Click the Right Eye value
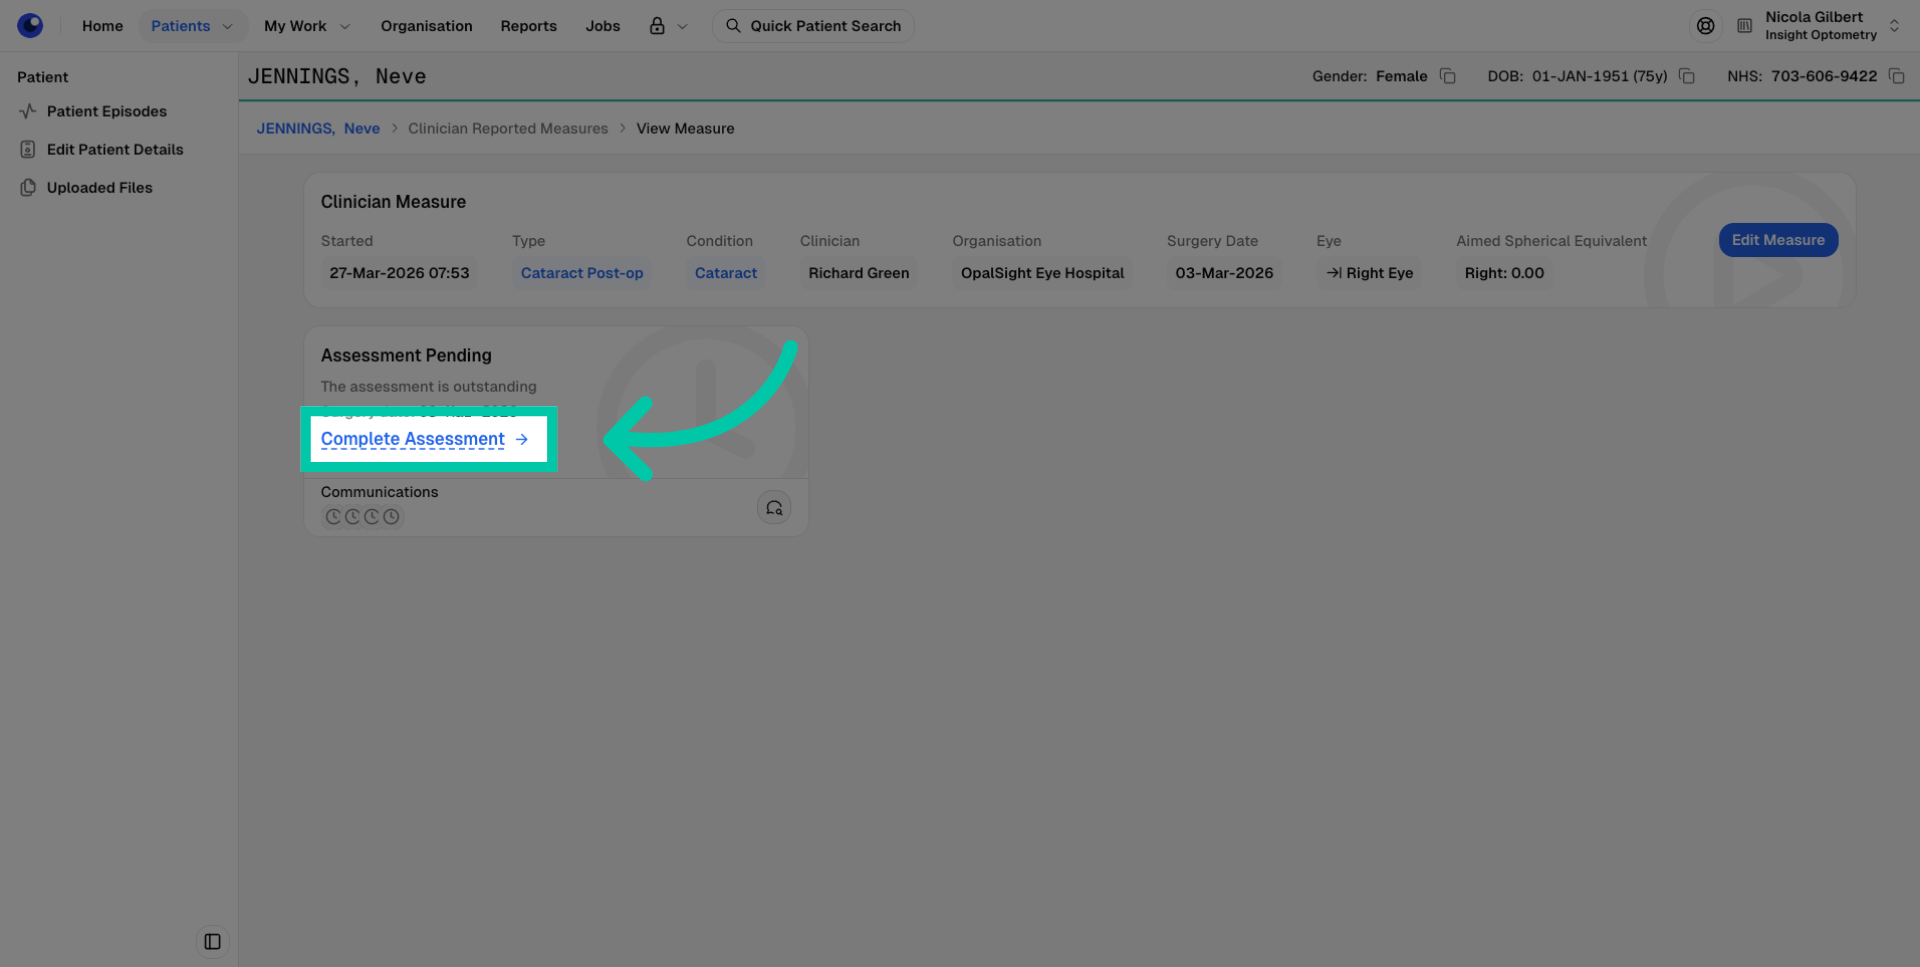Screen dimensions: 1920x967 point(1369,273)
